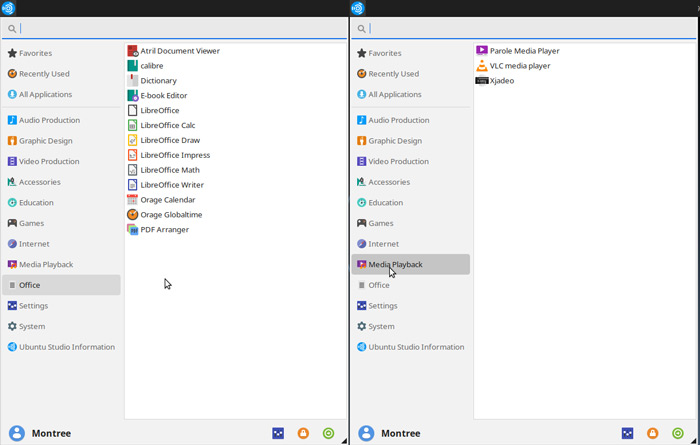Open Settings category in left menu
The height and width of the screenshot is (445, 700).
[x=62, y=306]
